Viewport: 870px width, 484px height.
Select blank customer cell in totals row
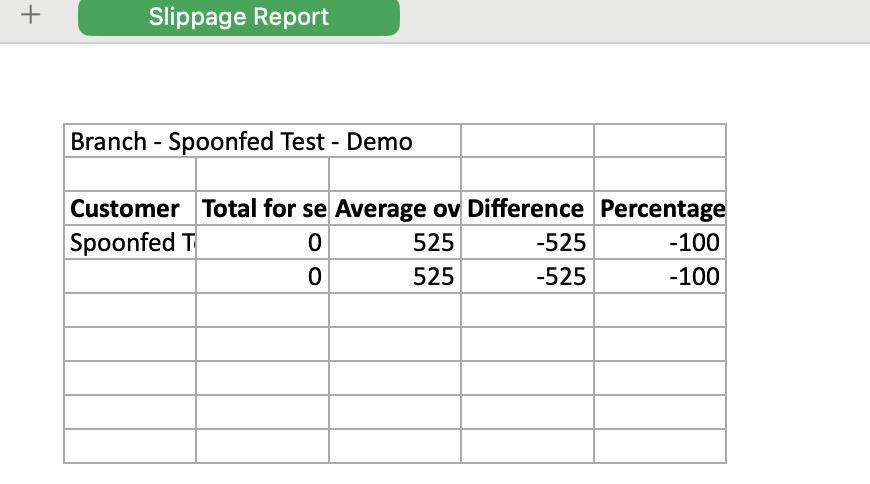(x=130, y=276)
